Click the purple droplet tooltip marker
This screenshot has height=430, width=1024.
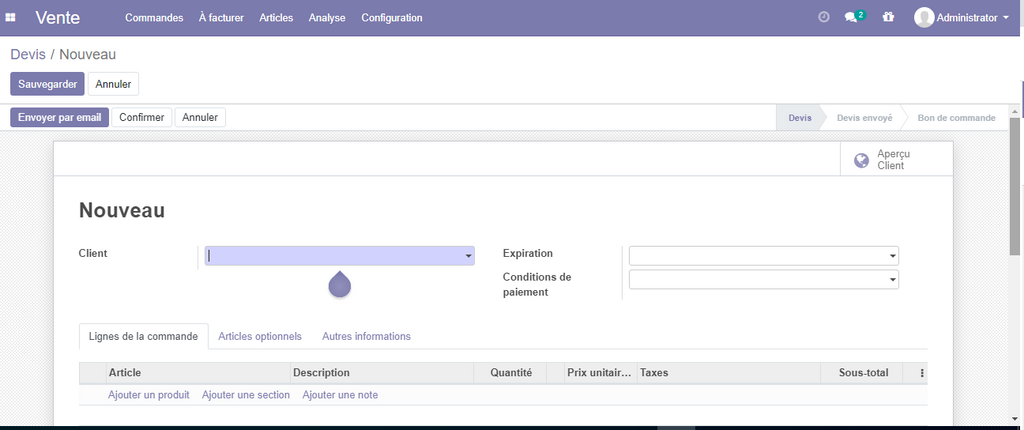click(x=340, y=285)
